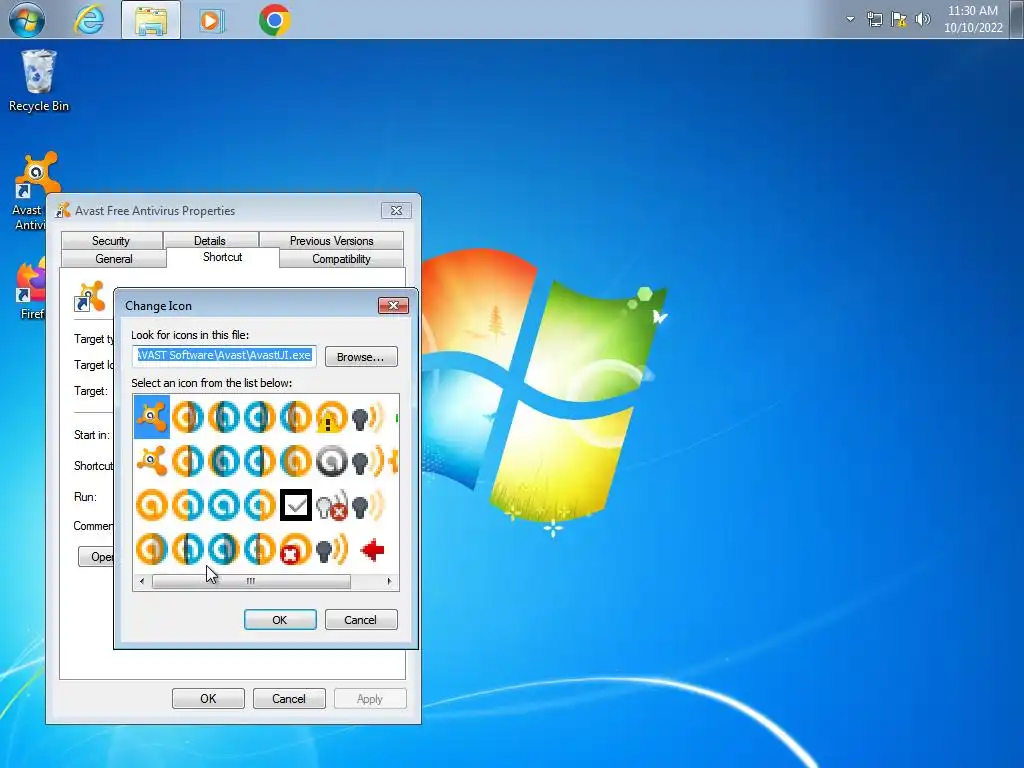Image resolution: width=1024 pixels, height=768 pixels.
Task: Choose the black-framed checkmark icon
Action: tap(296, 505)
